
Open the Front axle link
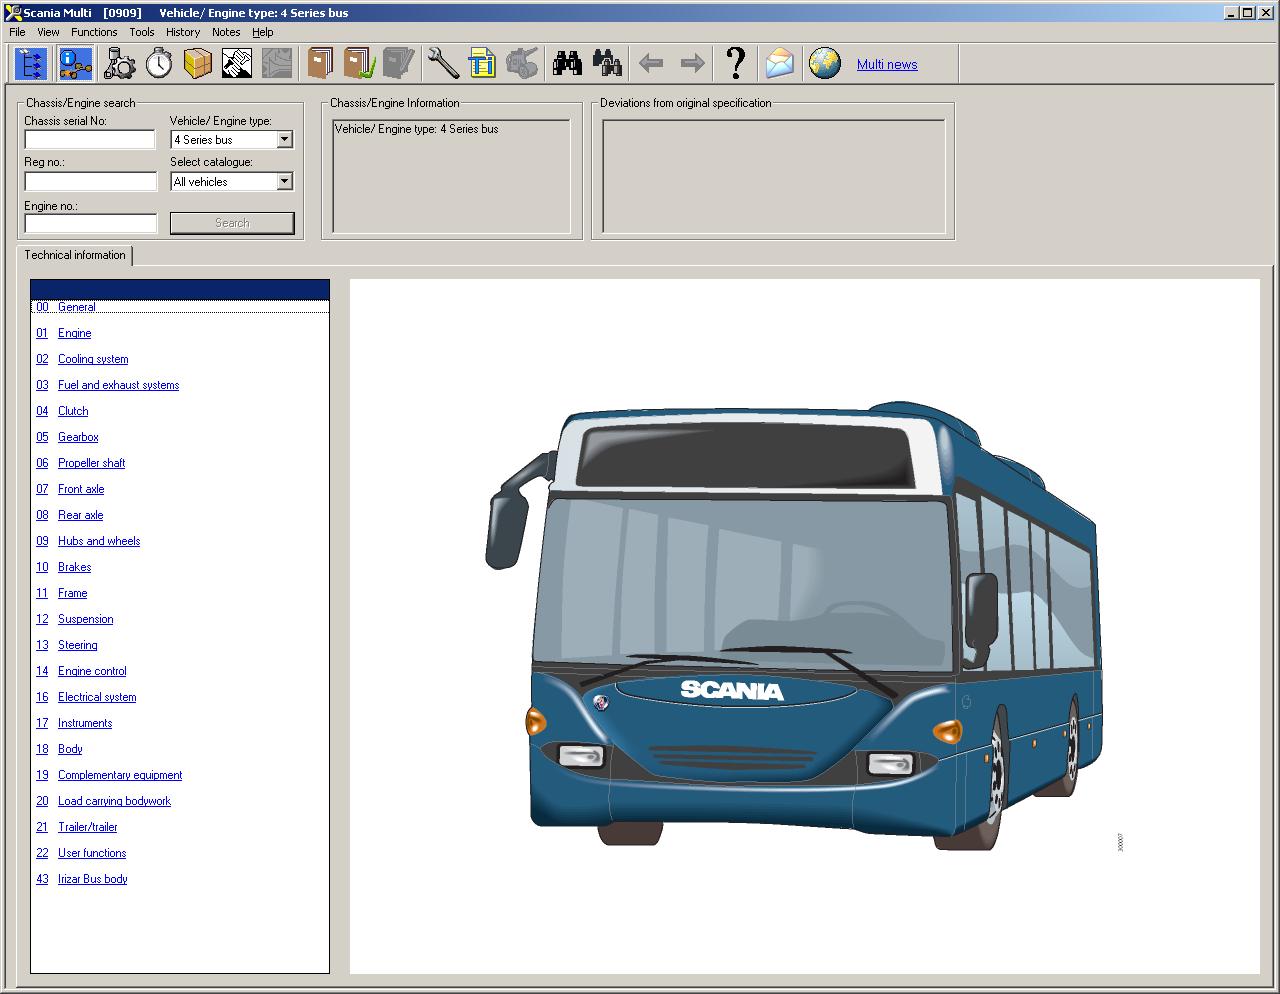click(81, 489)
